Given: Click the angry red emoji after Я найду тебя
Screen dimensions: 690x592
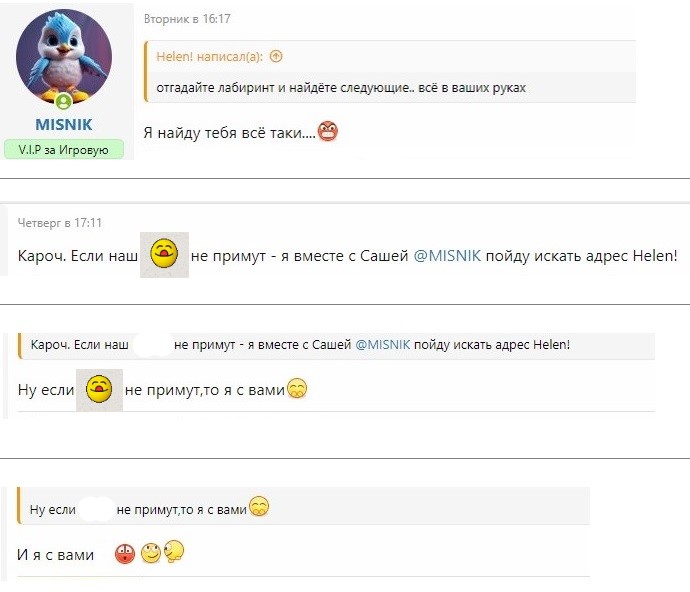Looking at the screenshot, I should (x=327, y=131).
